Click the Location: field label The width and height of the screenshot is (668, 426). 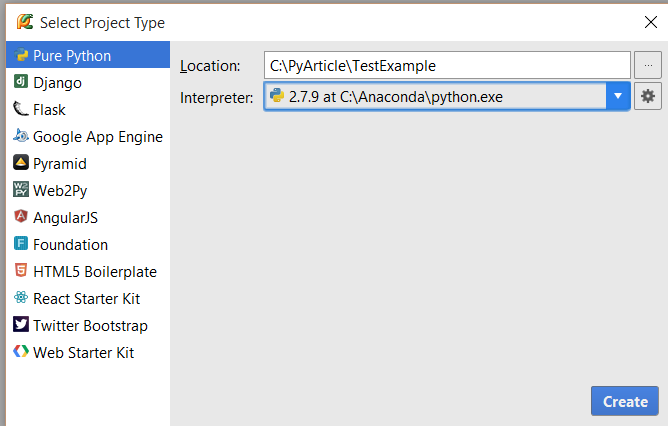tap(210, 66)
